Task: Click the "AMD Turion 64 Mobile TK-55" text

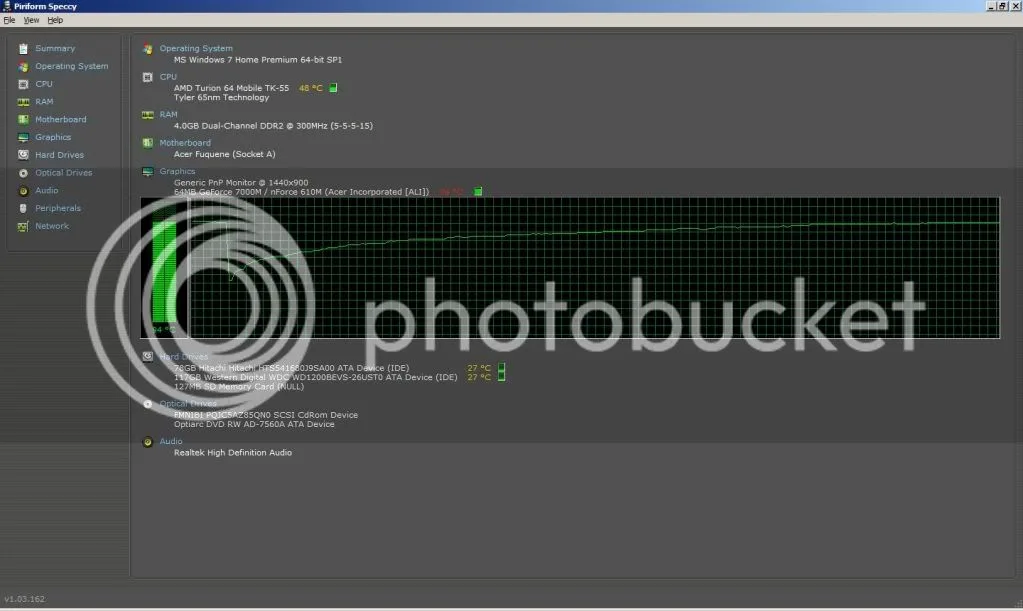Action: click(231, 88)
